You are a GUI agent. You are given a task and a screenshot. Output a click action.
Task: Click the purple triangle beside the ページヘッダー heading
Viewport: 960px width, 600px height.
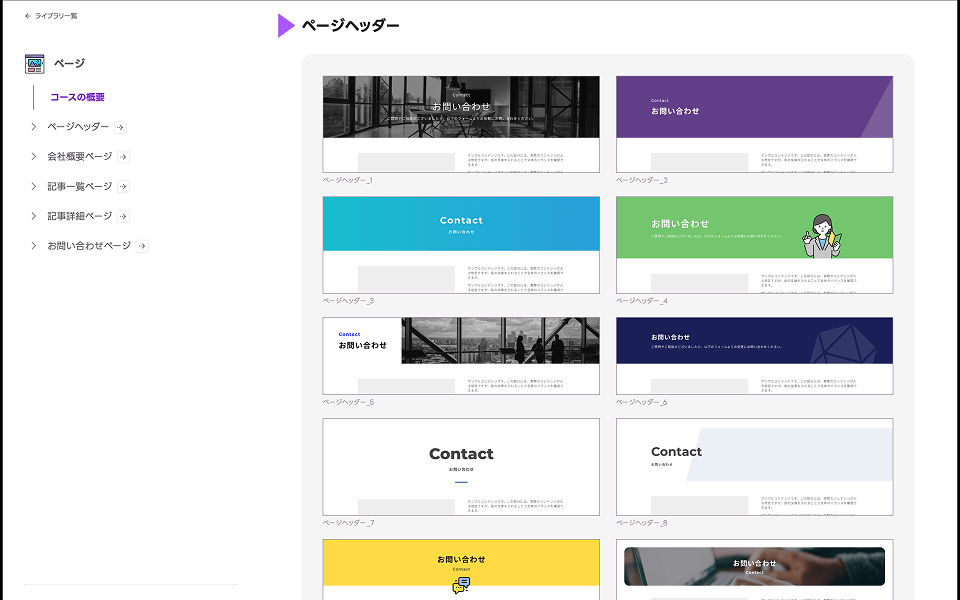coord(286,25)
